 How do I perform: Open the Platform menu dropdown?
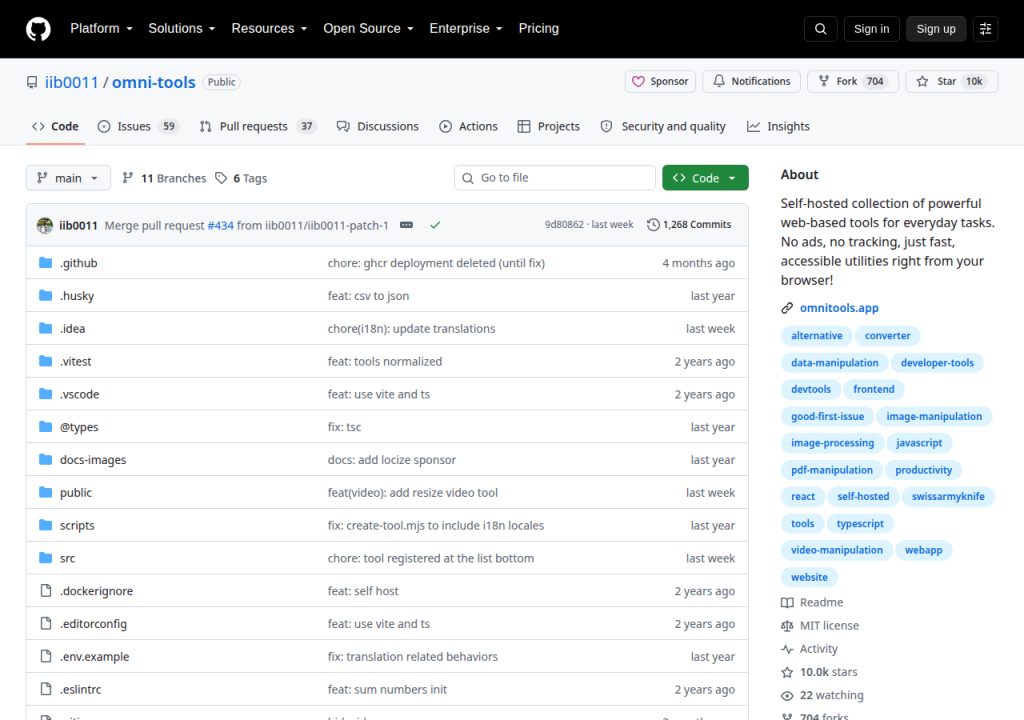101,29
